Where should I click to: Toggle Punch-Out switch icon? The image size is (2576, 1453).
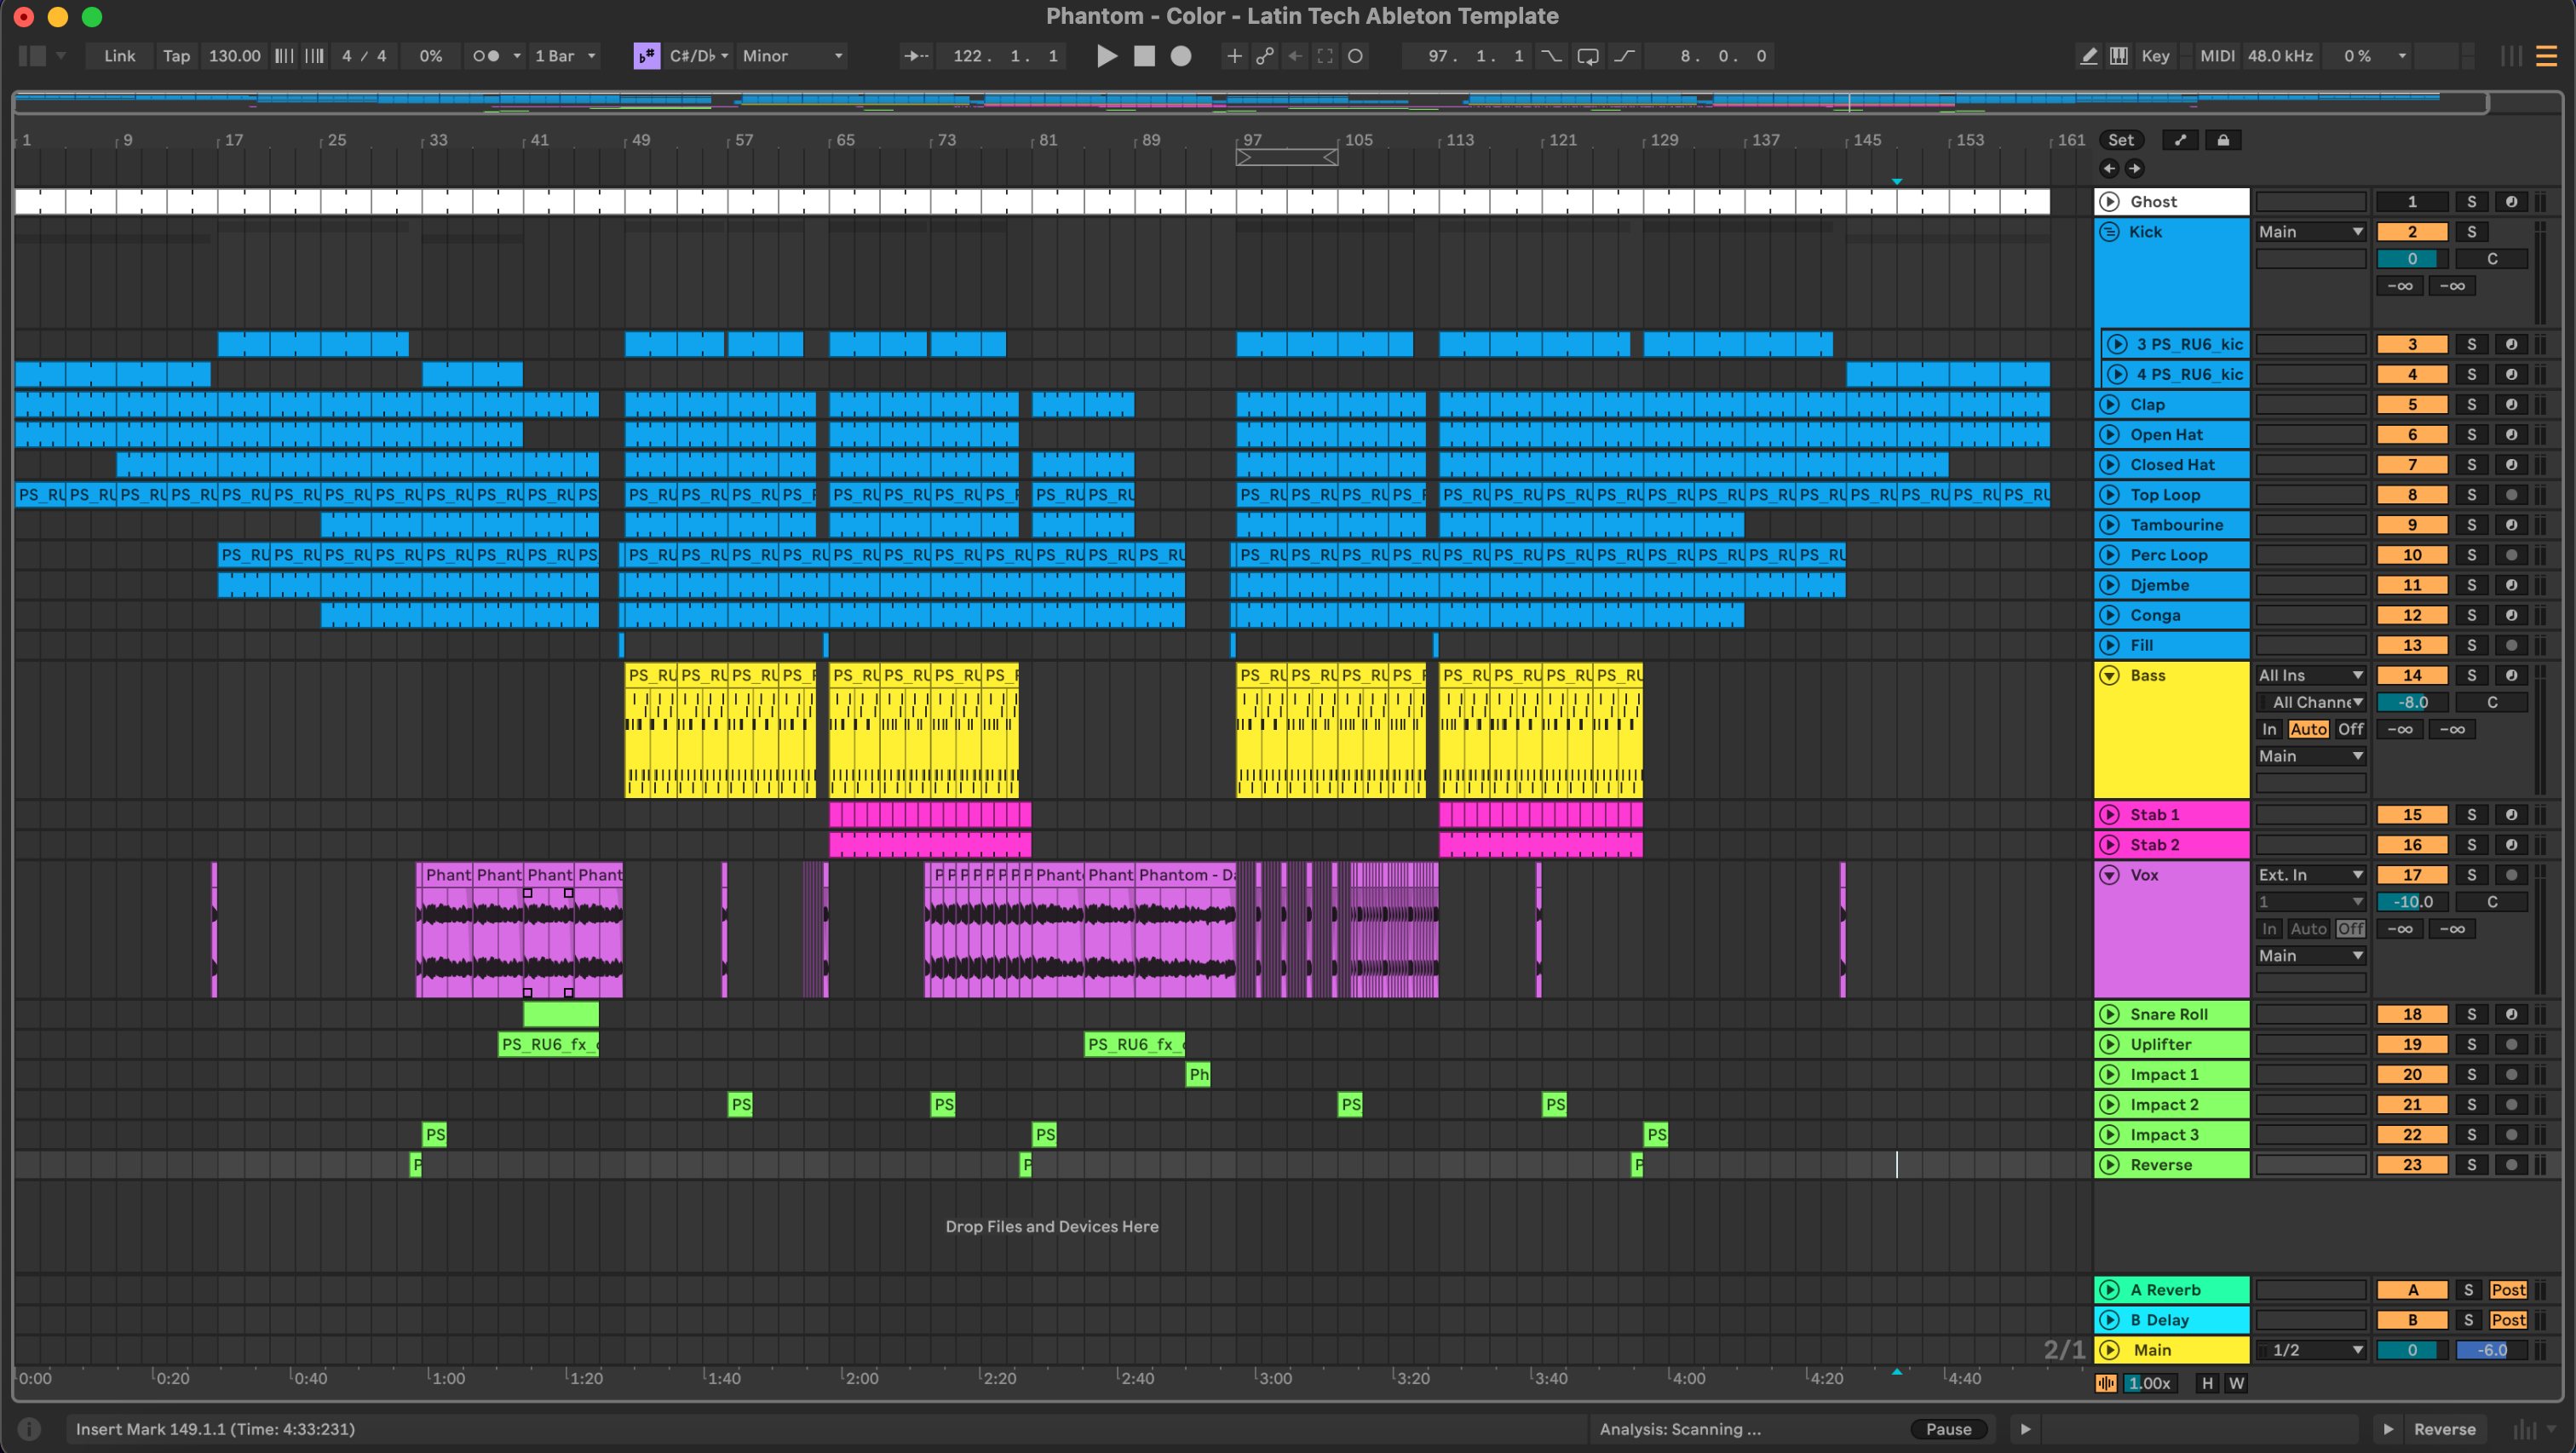(x=1624, y=56)
